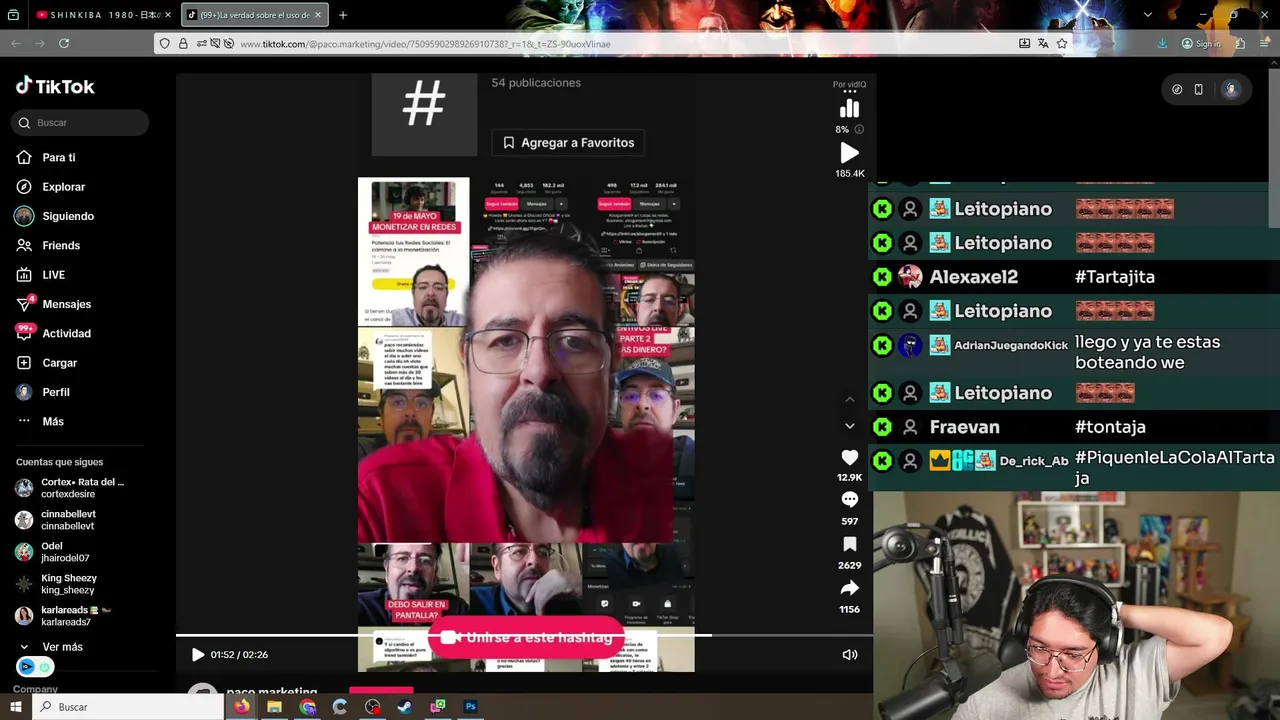
Task: Click the translate page icon in the address bar
Action: 1043,44
